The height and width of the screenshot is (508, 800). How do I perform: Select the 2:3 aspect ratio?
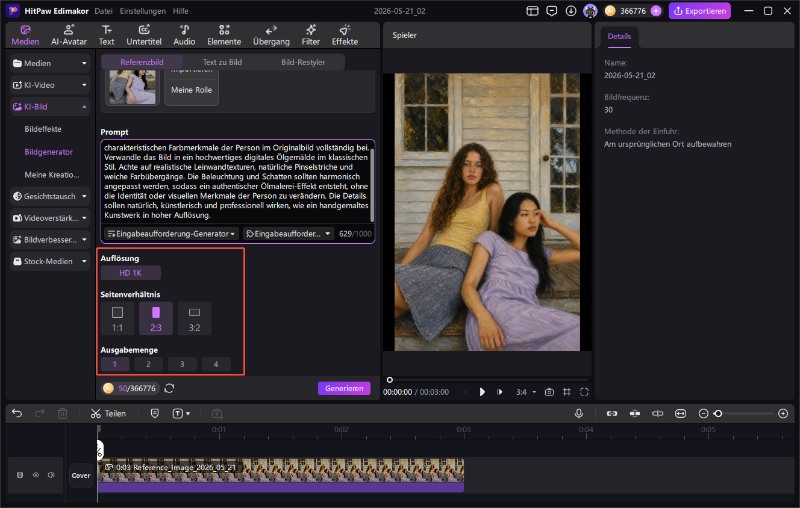(x=156, y=318)
